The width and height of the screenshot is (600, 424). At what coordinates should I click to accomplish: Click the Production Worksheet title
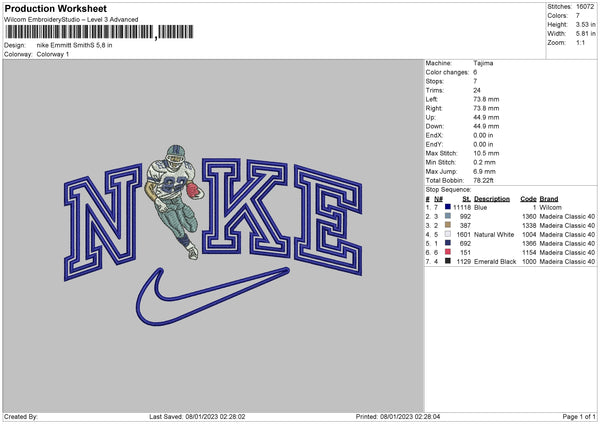coord(55,8)
